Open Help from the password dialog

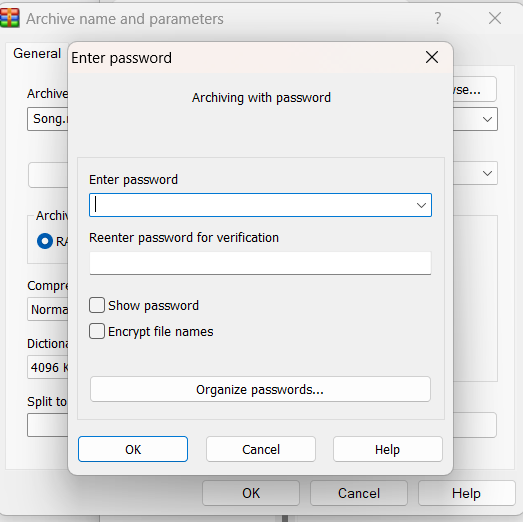(388, 449)
